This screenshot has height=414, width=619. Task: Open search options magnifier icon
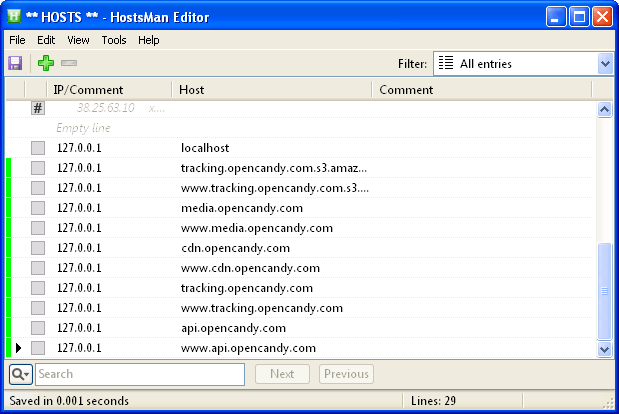pyautogui.click(x=21, y=374)
